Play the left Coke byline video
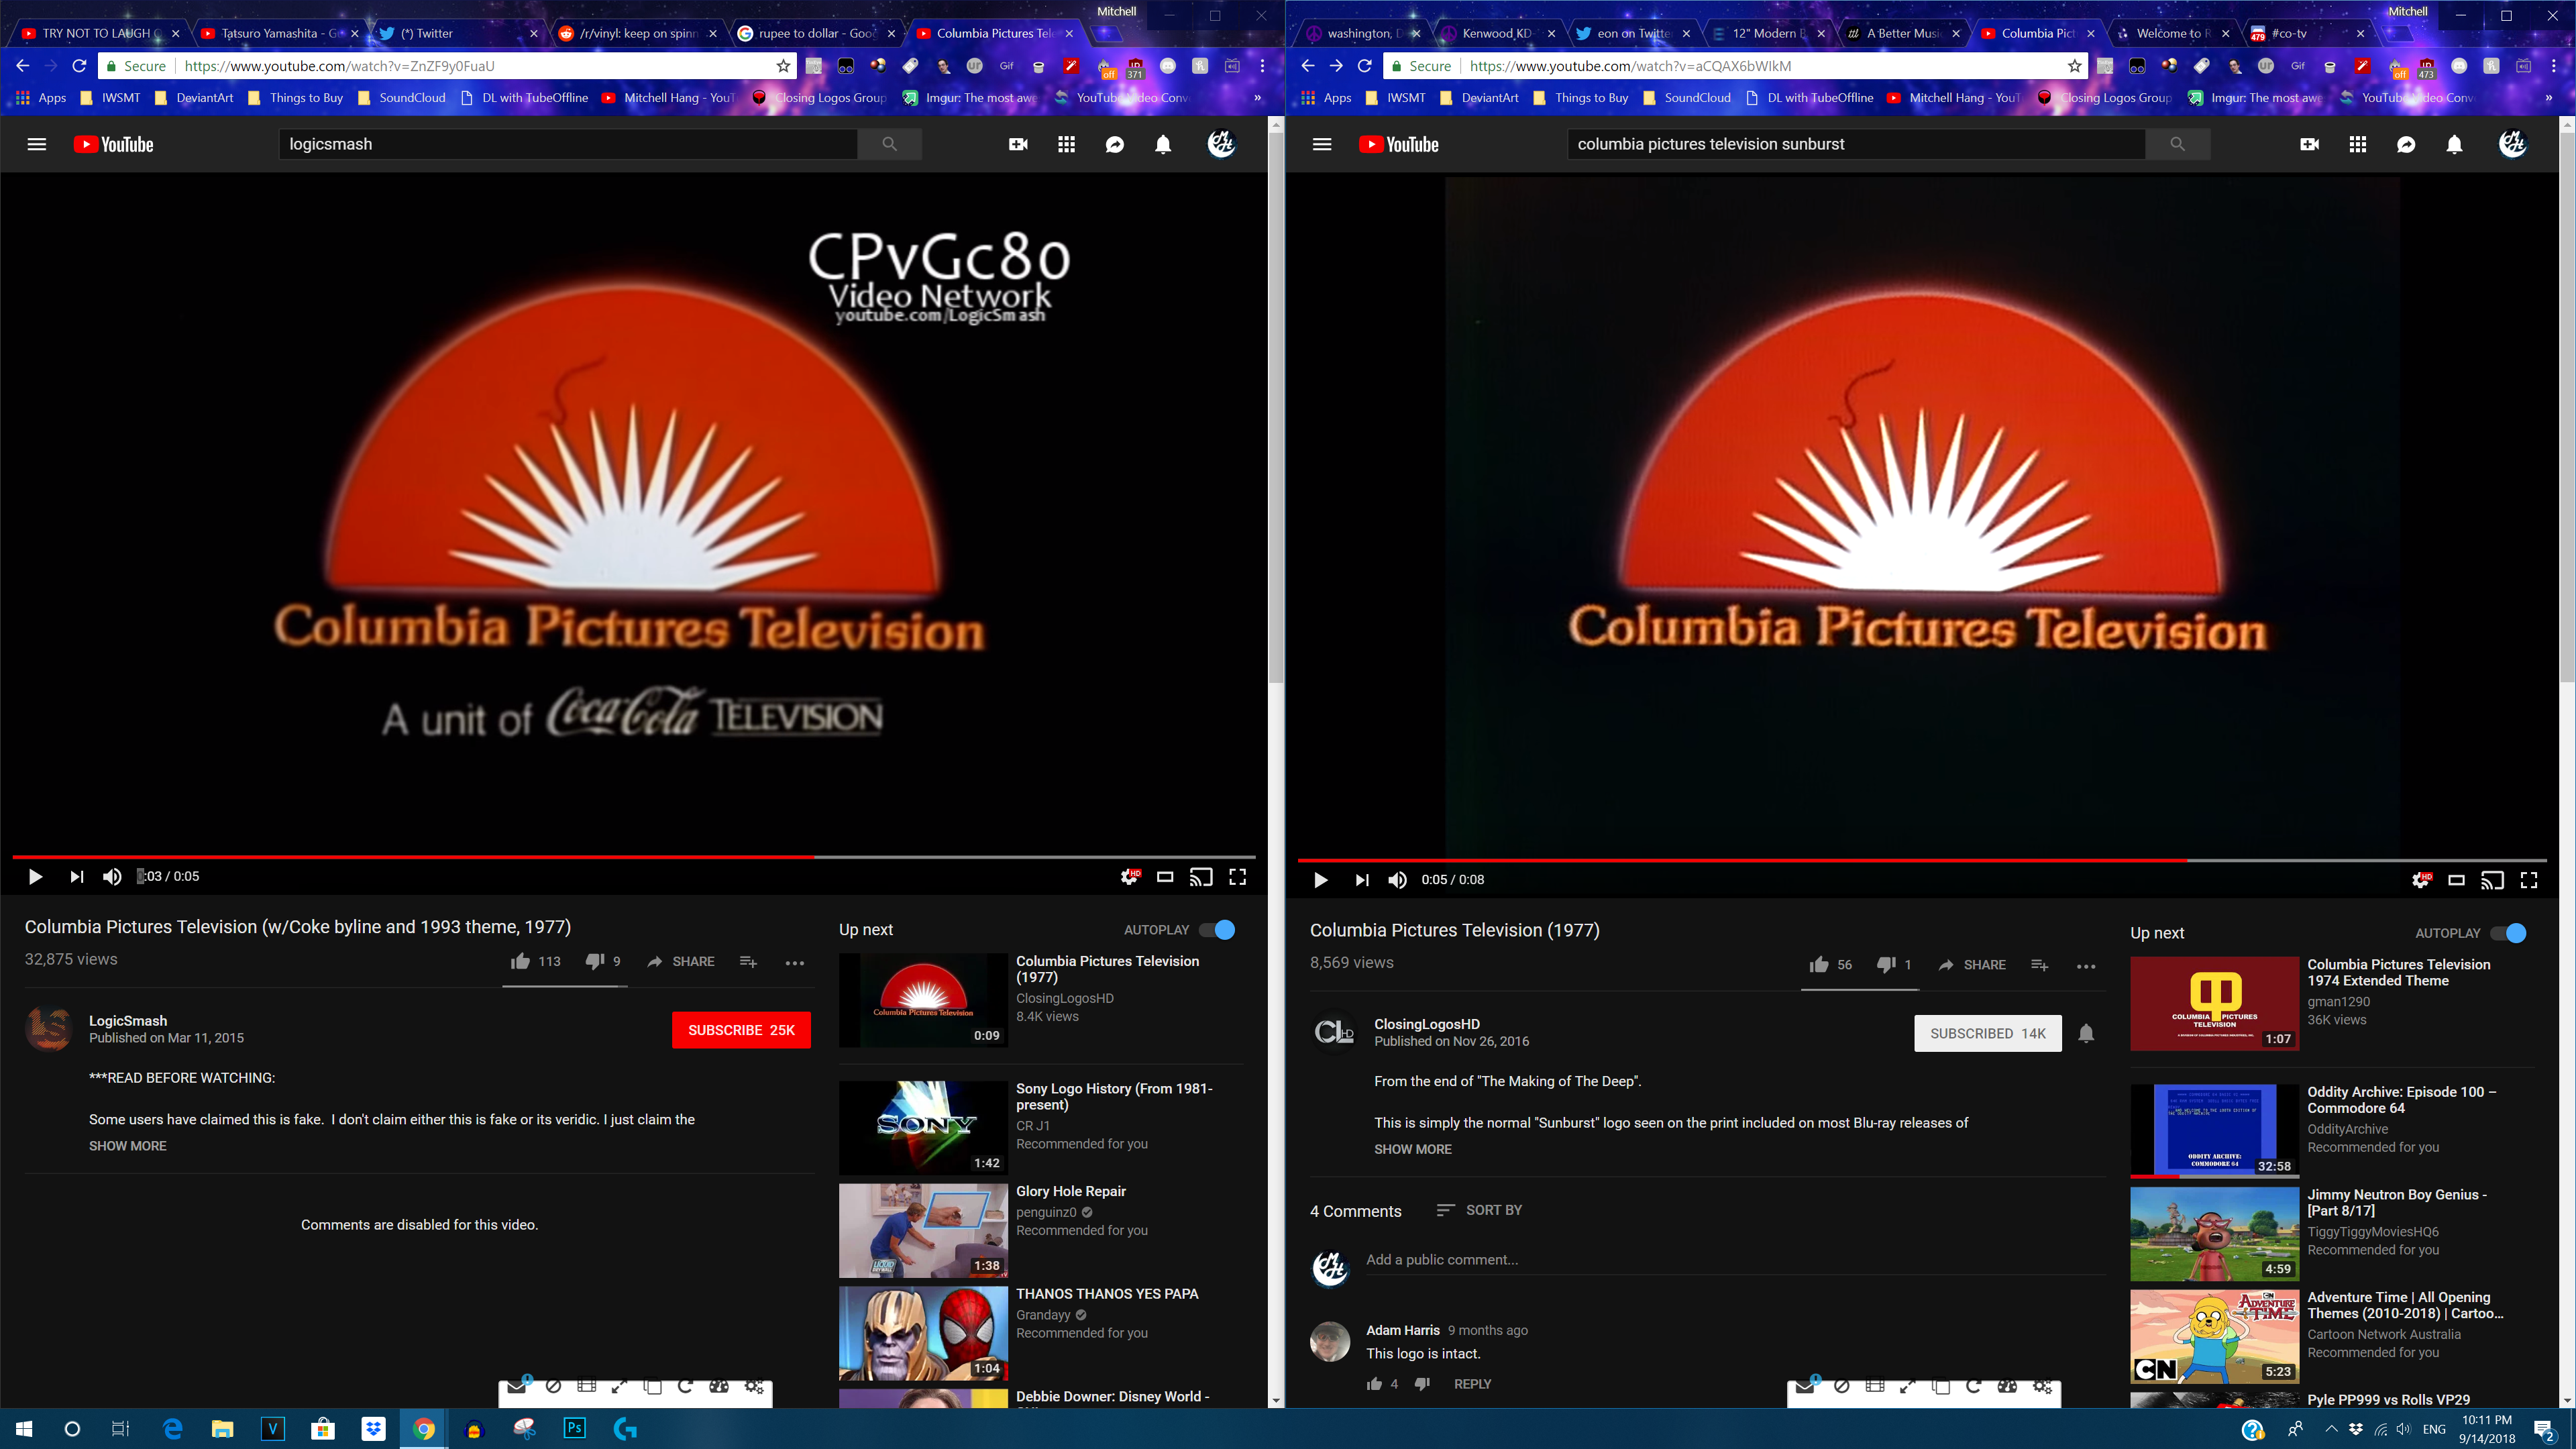2576x1449 pixels. point(35,877)
